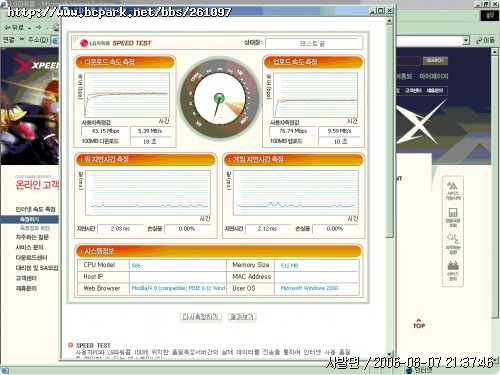
Task: Click the 연결 links toolbar label
Action: [8, 40]
